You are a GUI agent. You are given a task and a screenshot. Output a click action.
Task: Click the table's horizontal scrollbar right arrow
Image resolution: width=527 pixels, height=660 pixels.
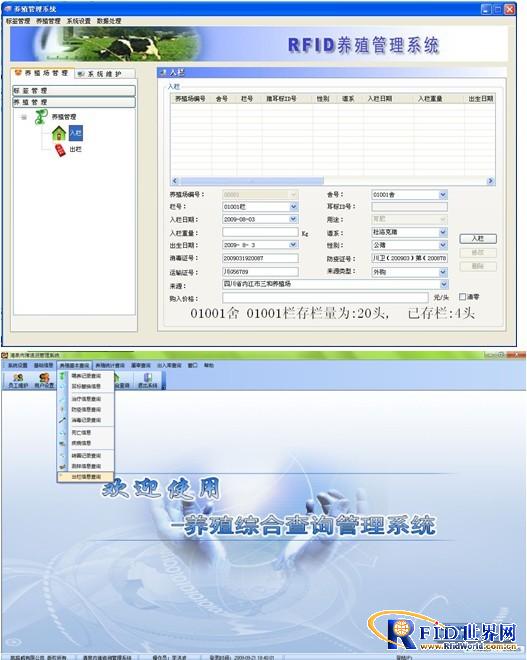click(x=490, y=181)
